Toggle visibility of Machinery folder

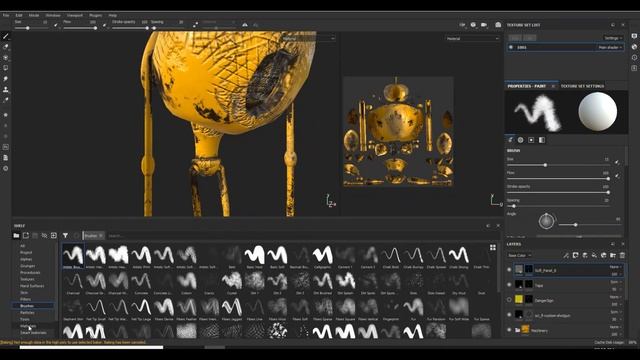click(x=509, y=330)
